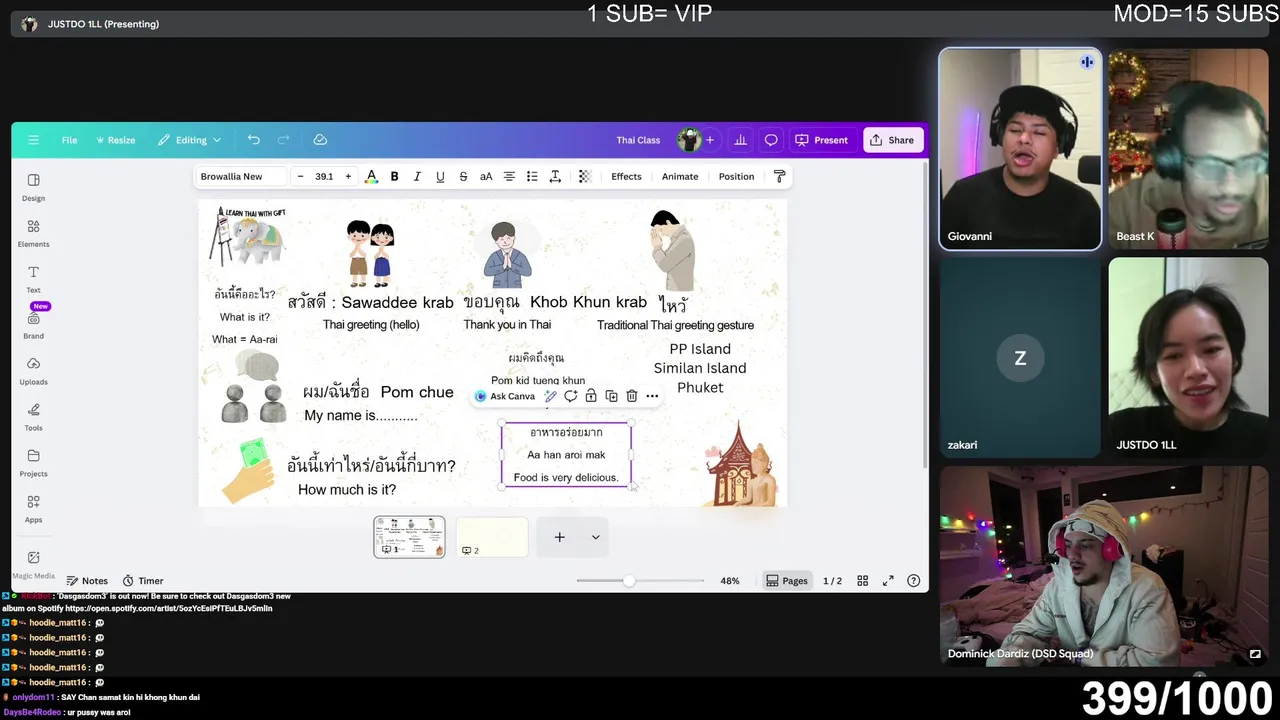Click Ask Canva in floating toolbar
The height and width of the screenshot is (720, 1280).
[505, 396]
